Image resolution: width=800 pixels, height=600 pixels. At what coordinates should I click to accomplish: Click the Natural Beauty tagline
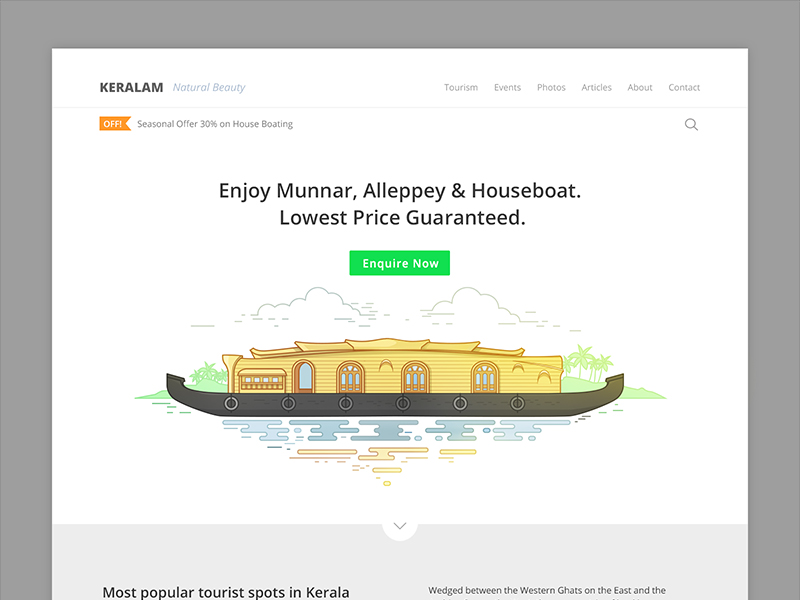tap(209, 88)
